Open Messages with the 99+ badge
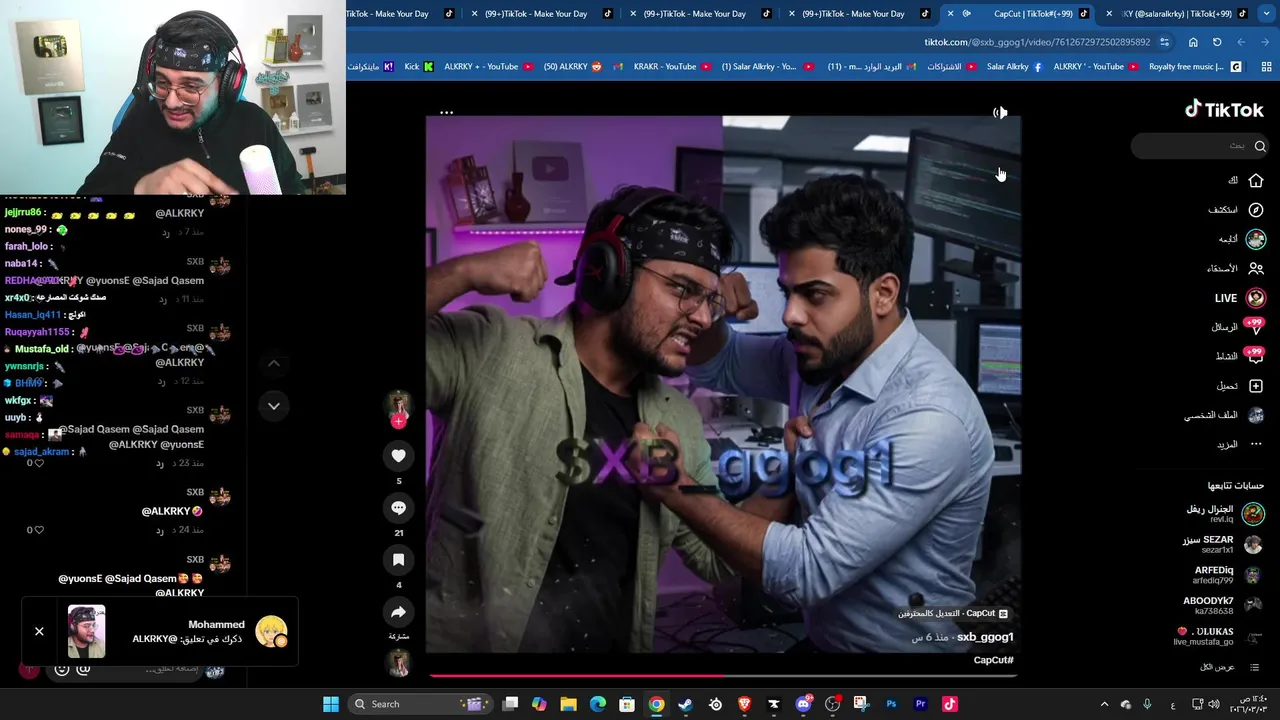1280x720 pixels. tap(1239, 327)
